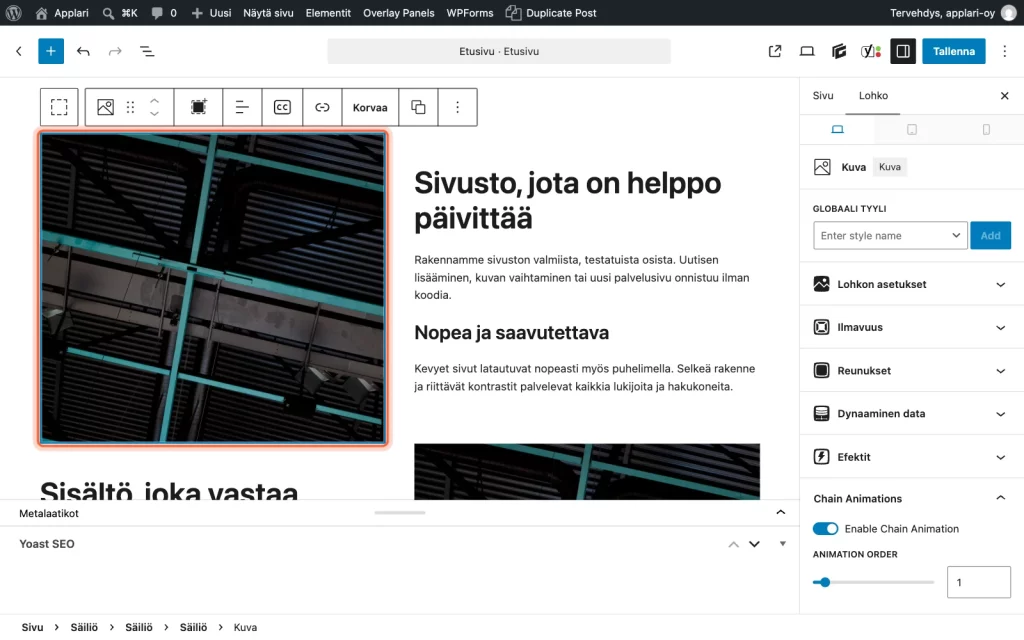Switch to the Lohko sidebar tab
This screenshot has width=1024, height=640.
pos(873,95)
